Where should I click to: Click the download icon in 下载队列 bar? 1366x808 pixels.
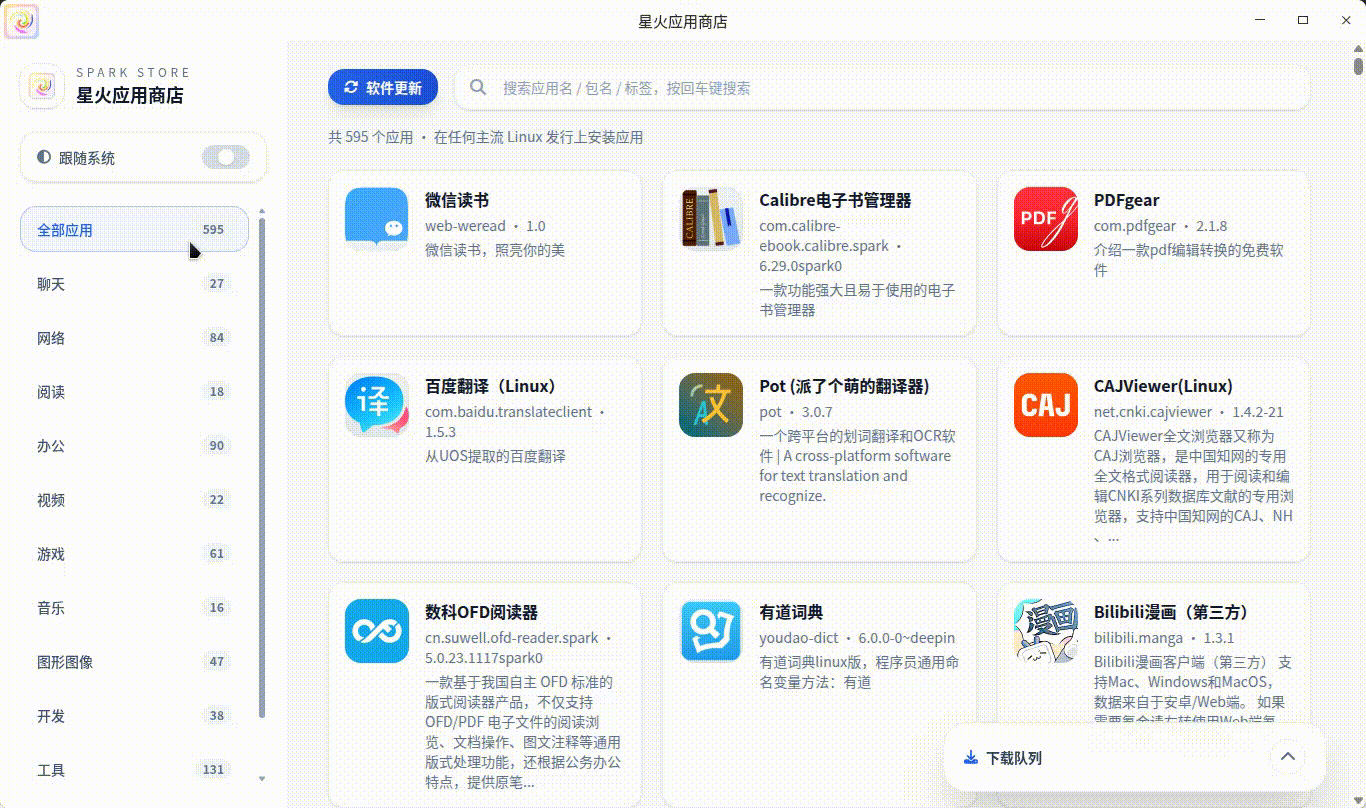click(x=968, y=757)
